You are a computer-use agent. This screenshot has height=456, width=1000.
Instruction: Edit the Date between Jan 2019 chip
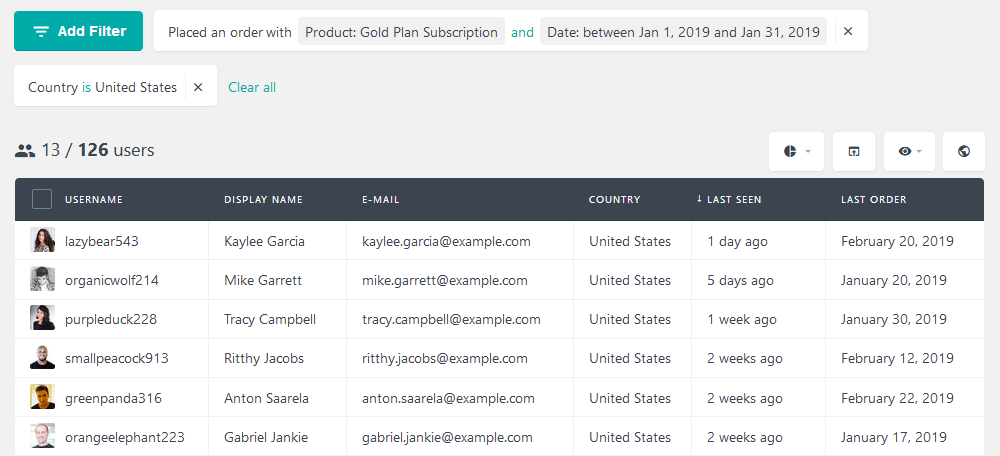[683, 32]
